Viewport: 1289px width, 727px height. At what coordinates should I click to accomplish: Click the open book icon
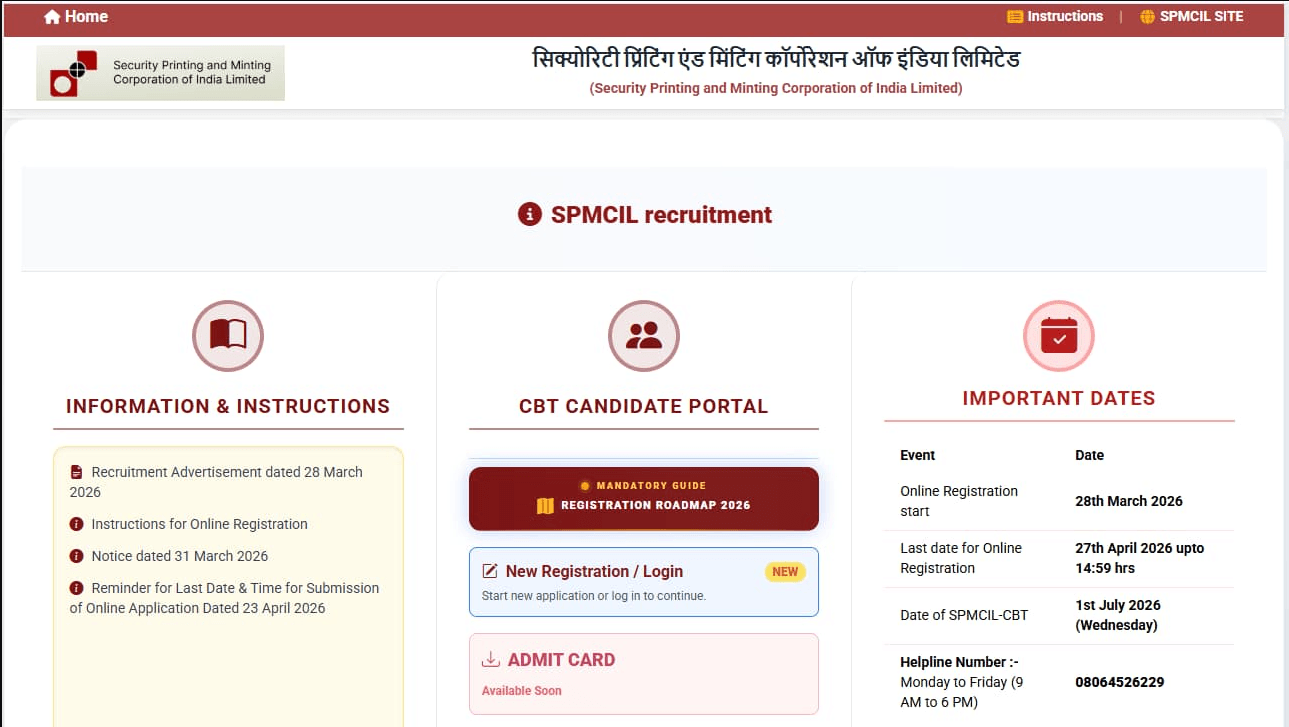coord(228,336)
